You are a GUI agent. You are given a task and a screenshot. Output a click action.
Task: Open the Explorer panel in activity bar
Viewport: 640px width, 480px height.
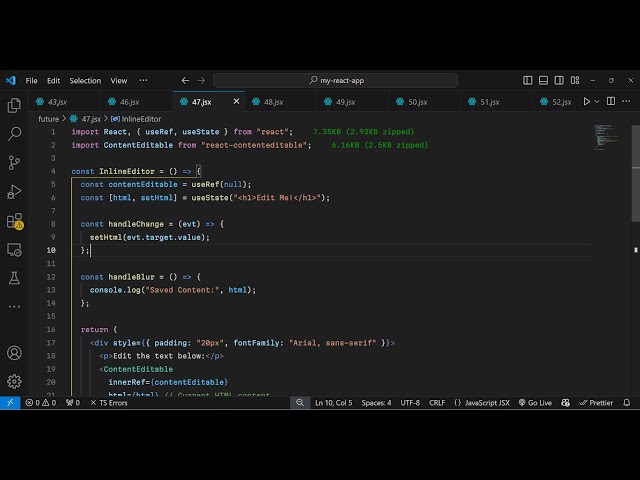[14, 105]
